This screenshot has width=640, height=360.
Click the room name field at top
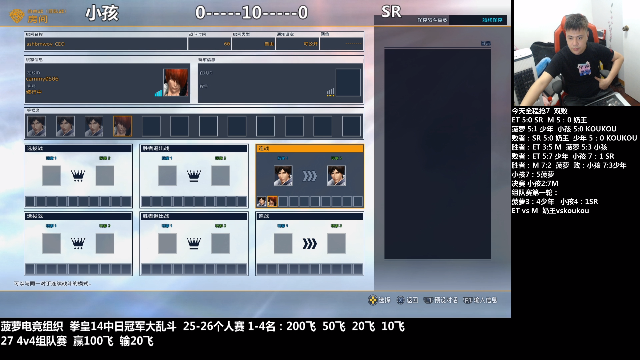click(x=106, y=44)
